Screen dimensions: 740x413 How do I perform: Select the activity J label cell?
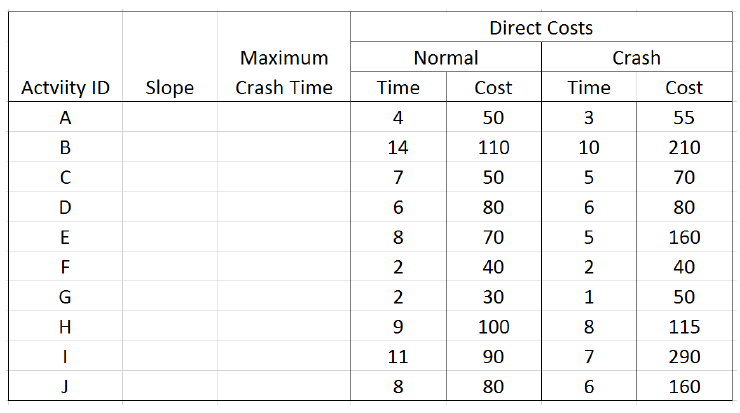pos(65,387)
